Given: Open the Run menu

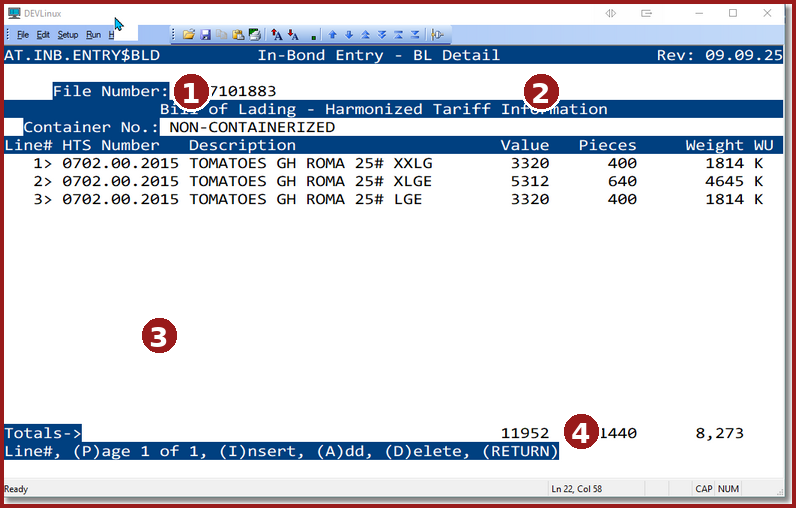Looking at the screenshot, I should tap(92, 34).
